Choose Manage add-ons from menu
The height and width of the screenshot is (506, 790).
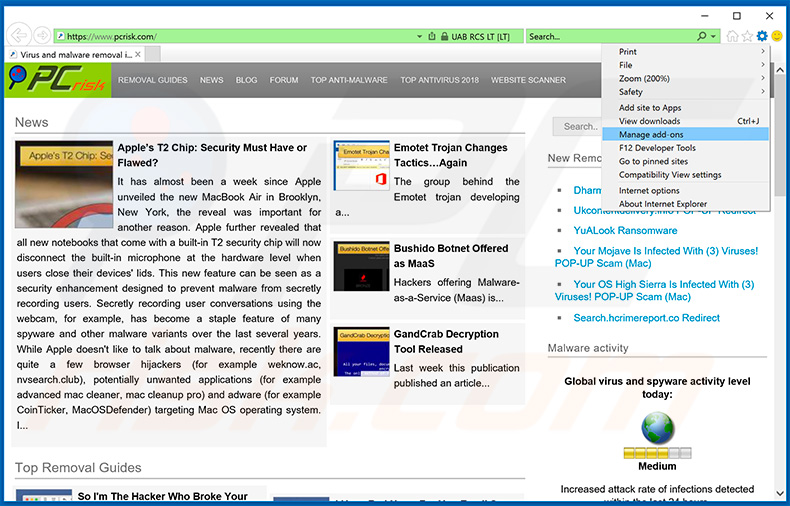click(686, 135)
